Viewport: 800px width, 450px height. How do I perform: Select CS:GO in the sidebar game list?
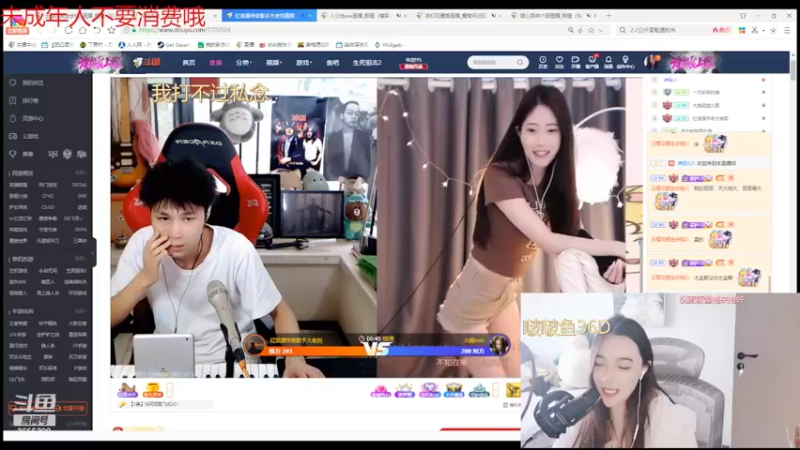tap(47, 207)
